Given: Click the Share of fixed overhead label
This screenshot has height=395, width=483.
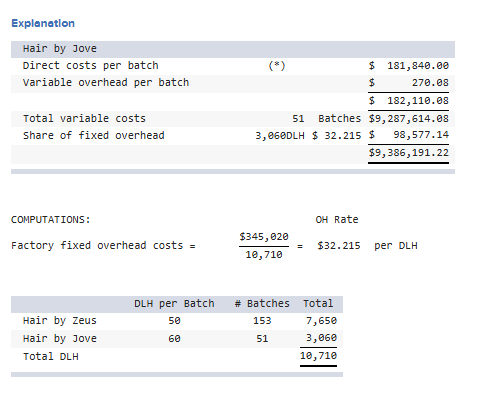Looking at the screenshot, I should [93, 135].
